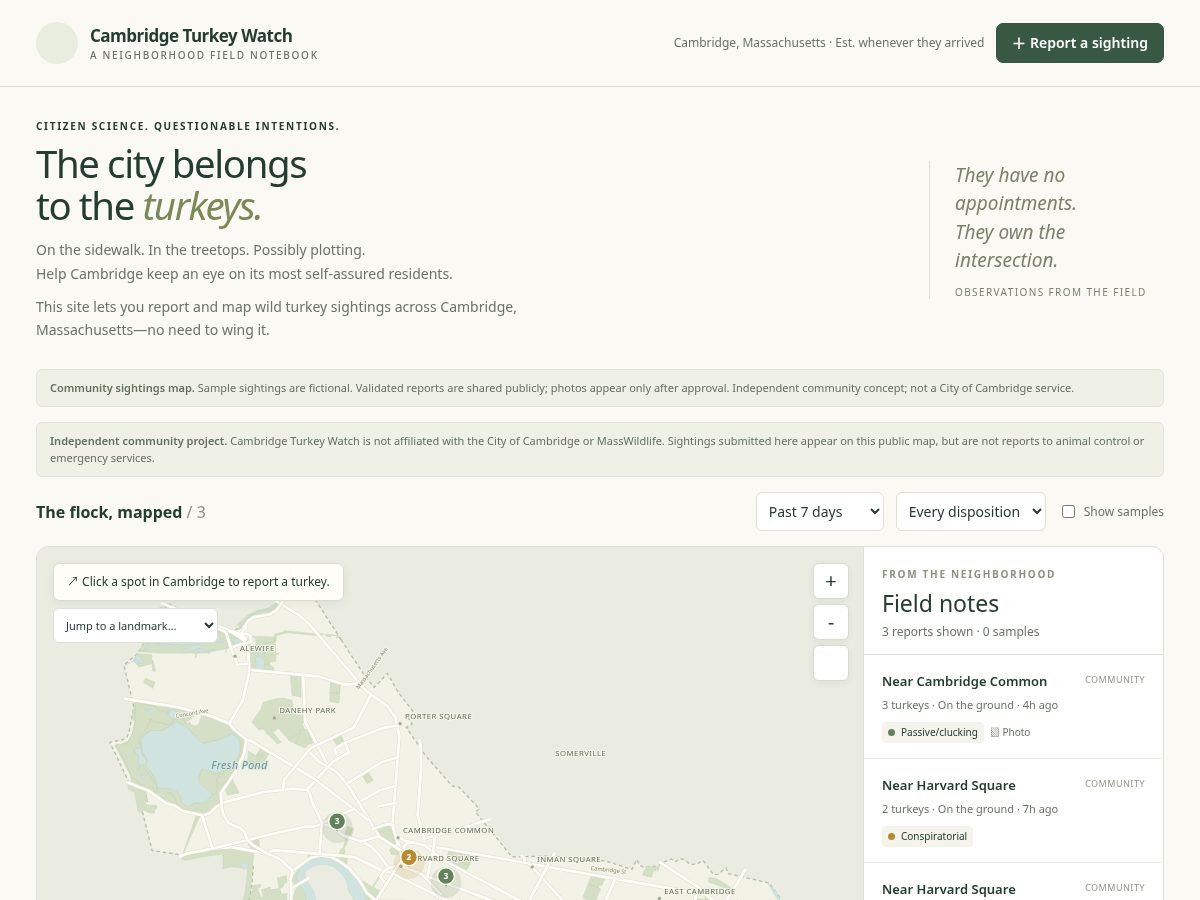Click 'Cambridge, Massachusetts · Est. whenever they arrived' text
This screenshot has width=1200, height=900.
pyautogui.click(x=829, y=43)
